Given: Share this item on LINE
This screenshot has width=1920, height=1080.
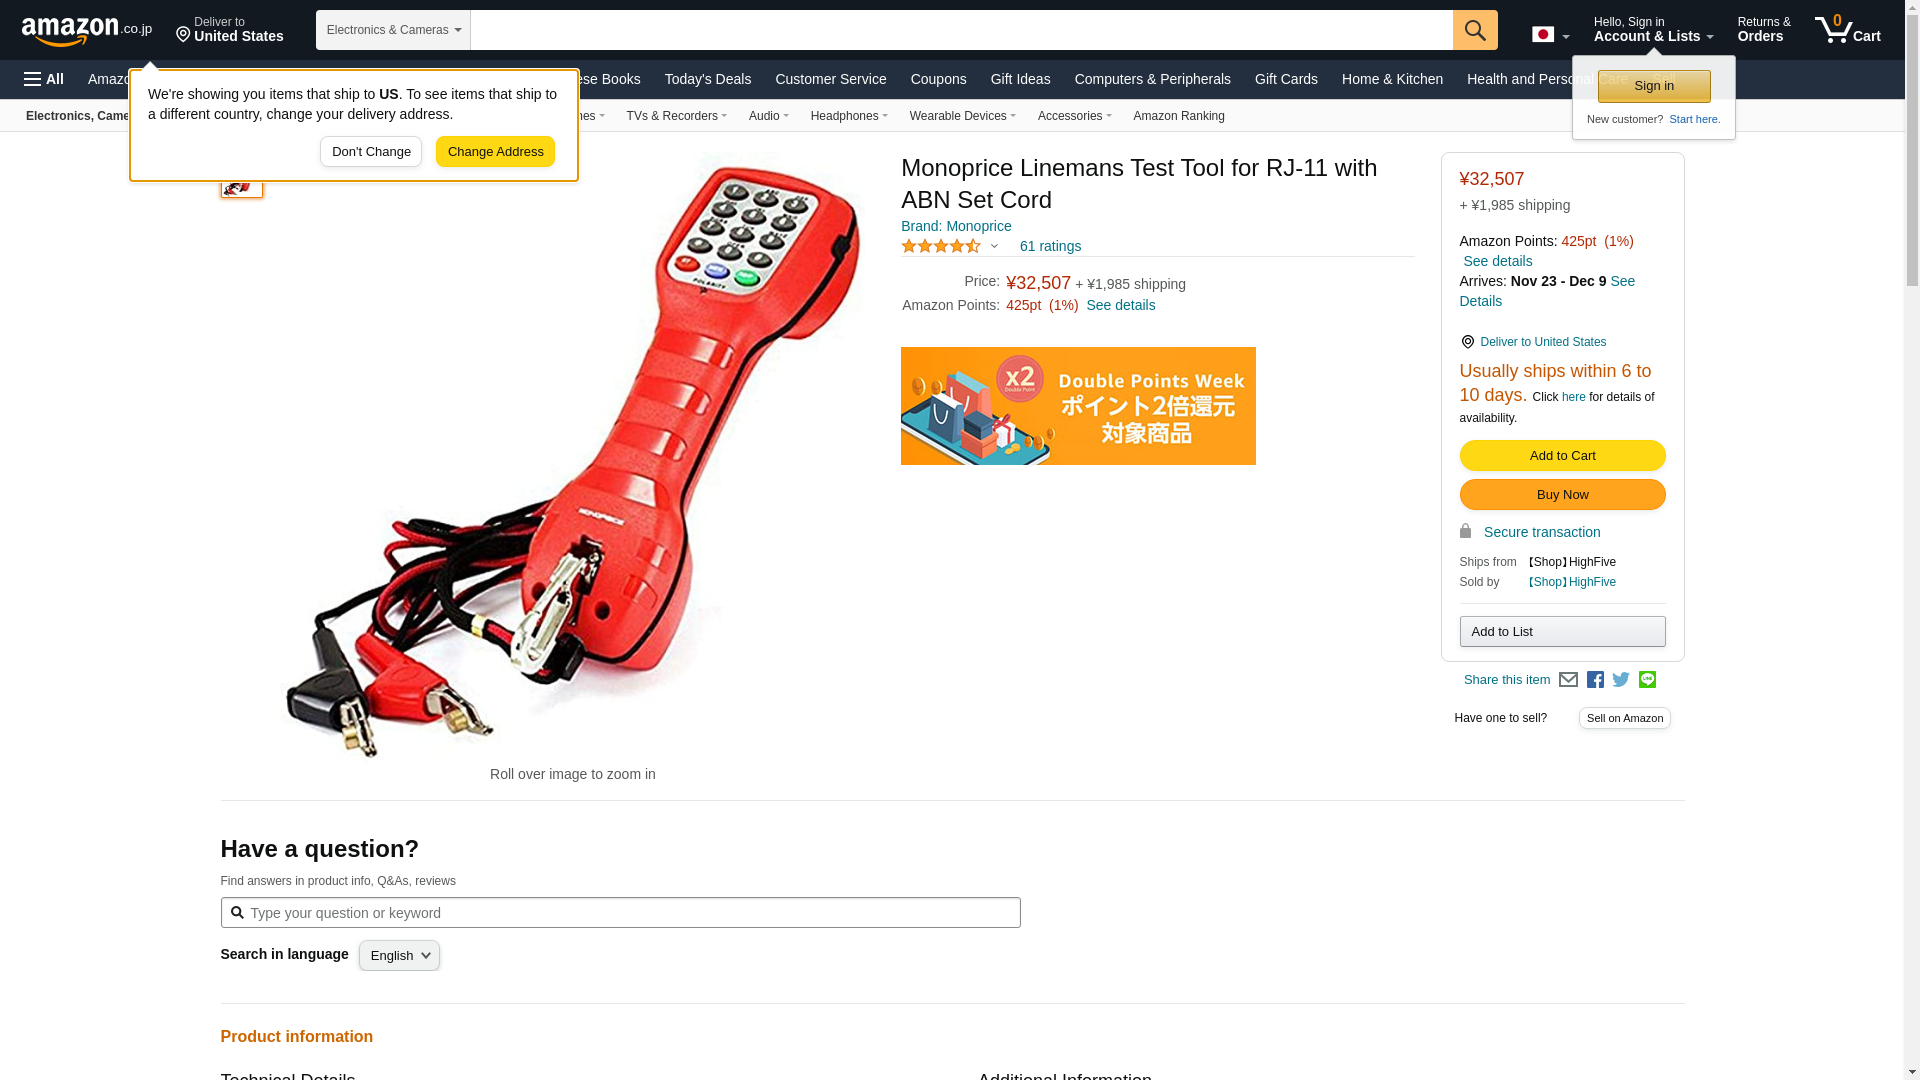Looking at the screenshot, I should pyautogui.click(x=1647, y=680).
